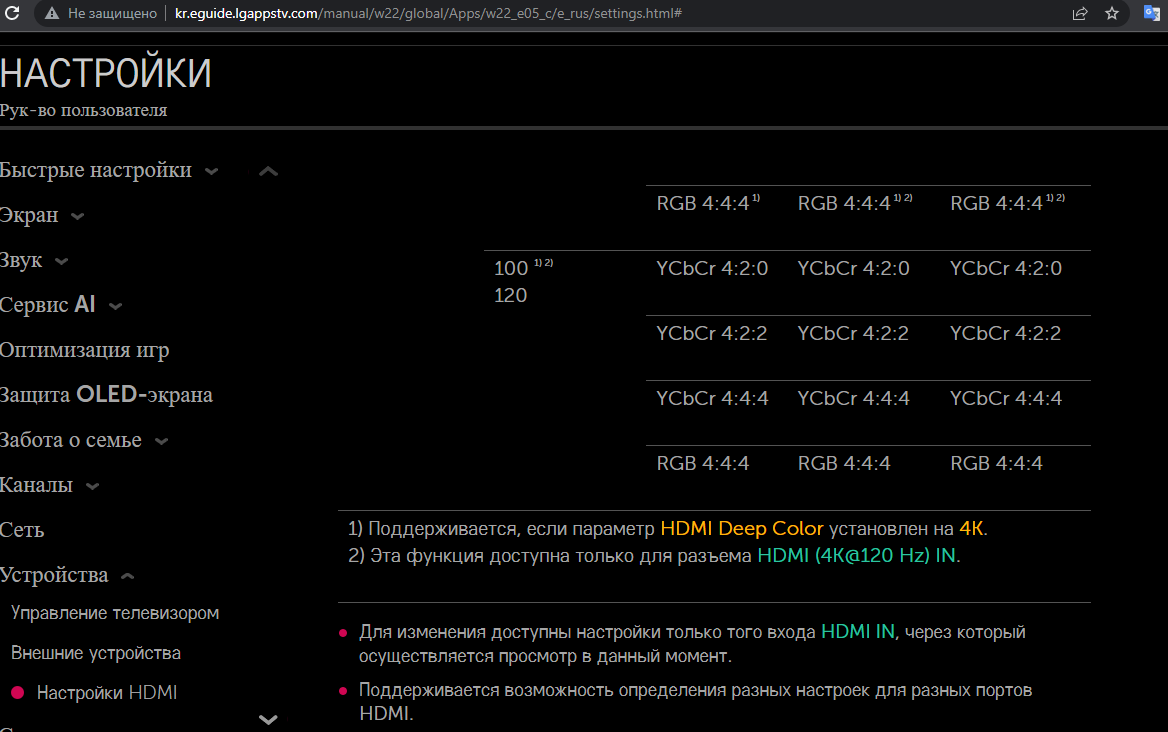Expand the Экран menu chevron

click(78, 216)
